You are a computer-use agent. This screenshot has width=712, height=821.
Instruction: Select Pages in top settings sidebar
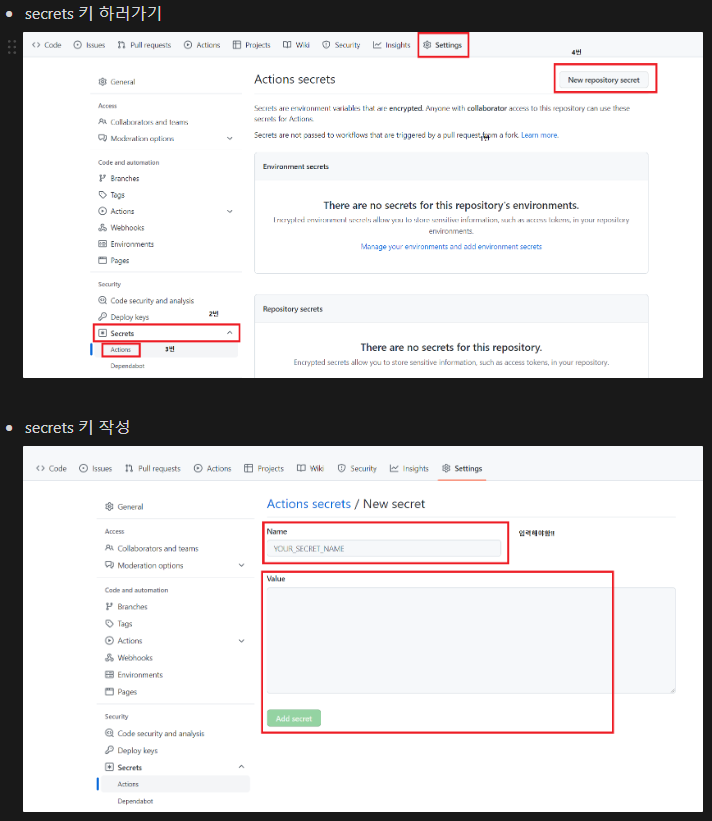(x=114, y=260)
